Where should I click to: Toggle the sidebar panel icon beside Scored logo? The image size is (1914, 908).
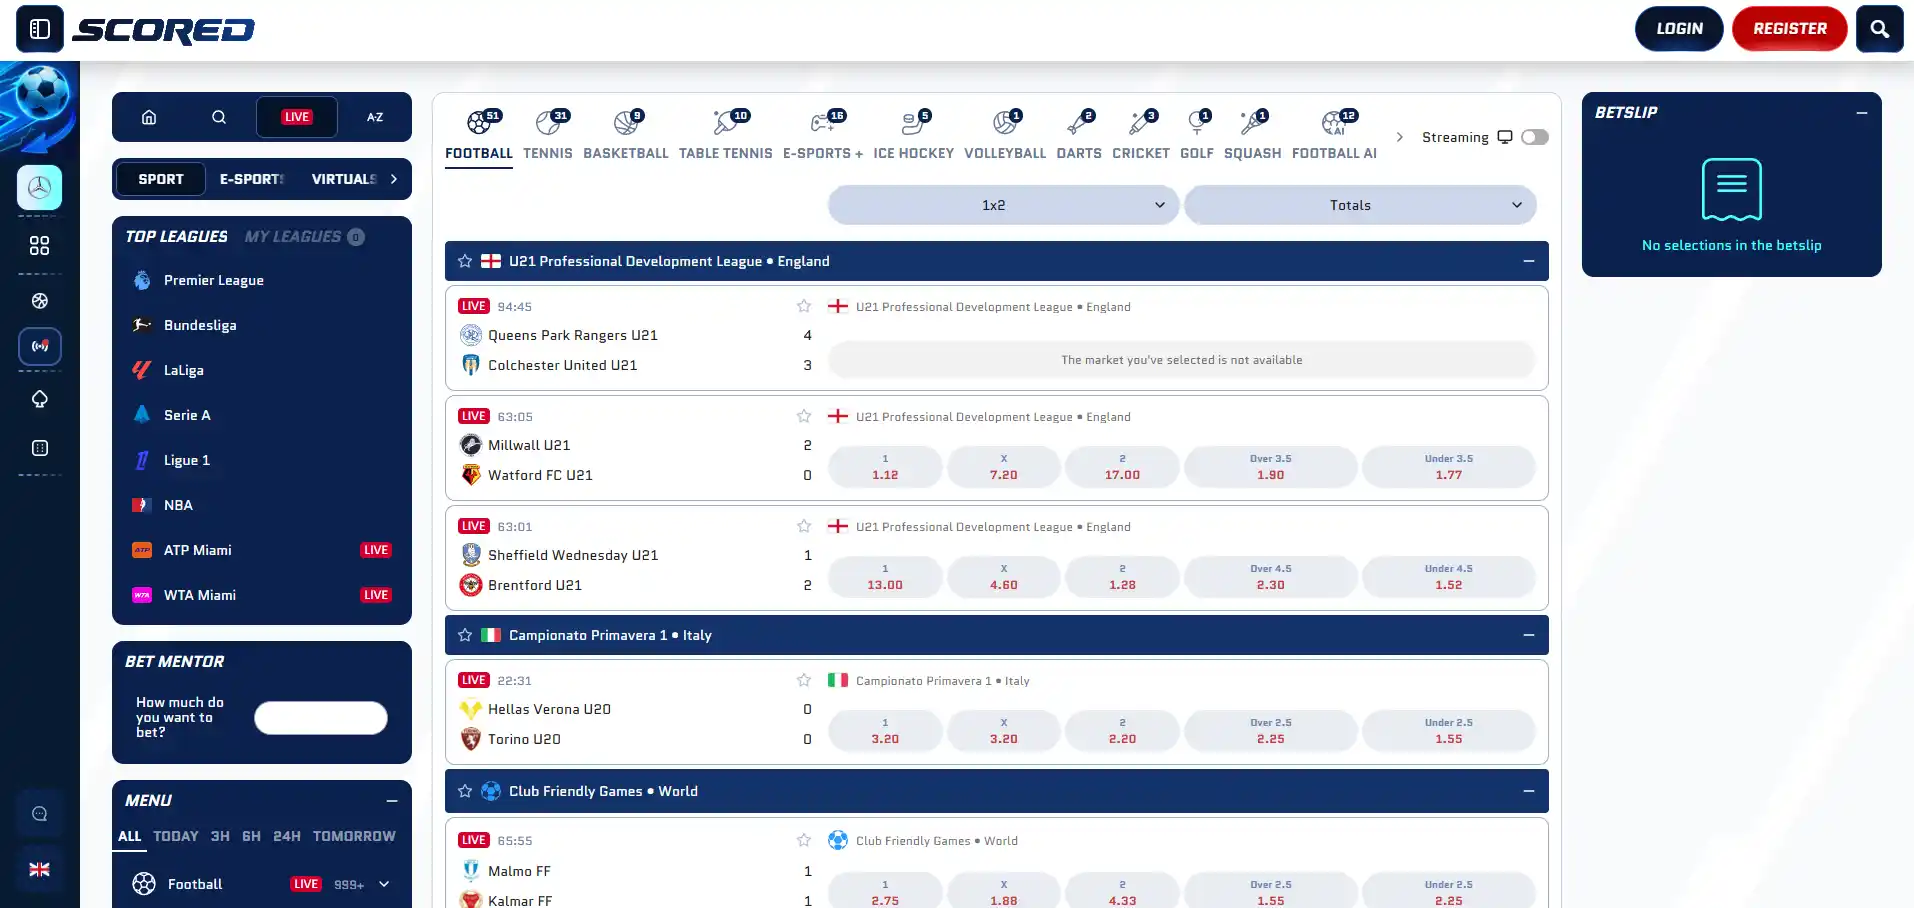pyautogui.click(x=40, y=29)
